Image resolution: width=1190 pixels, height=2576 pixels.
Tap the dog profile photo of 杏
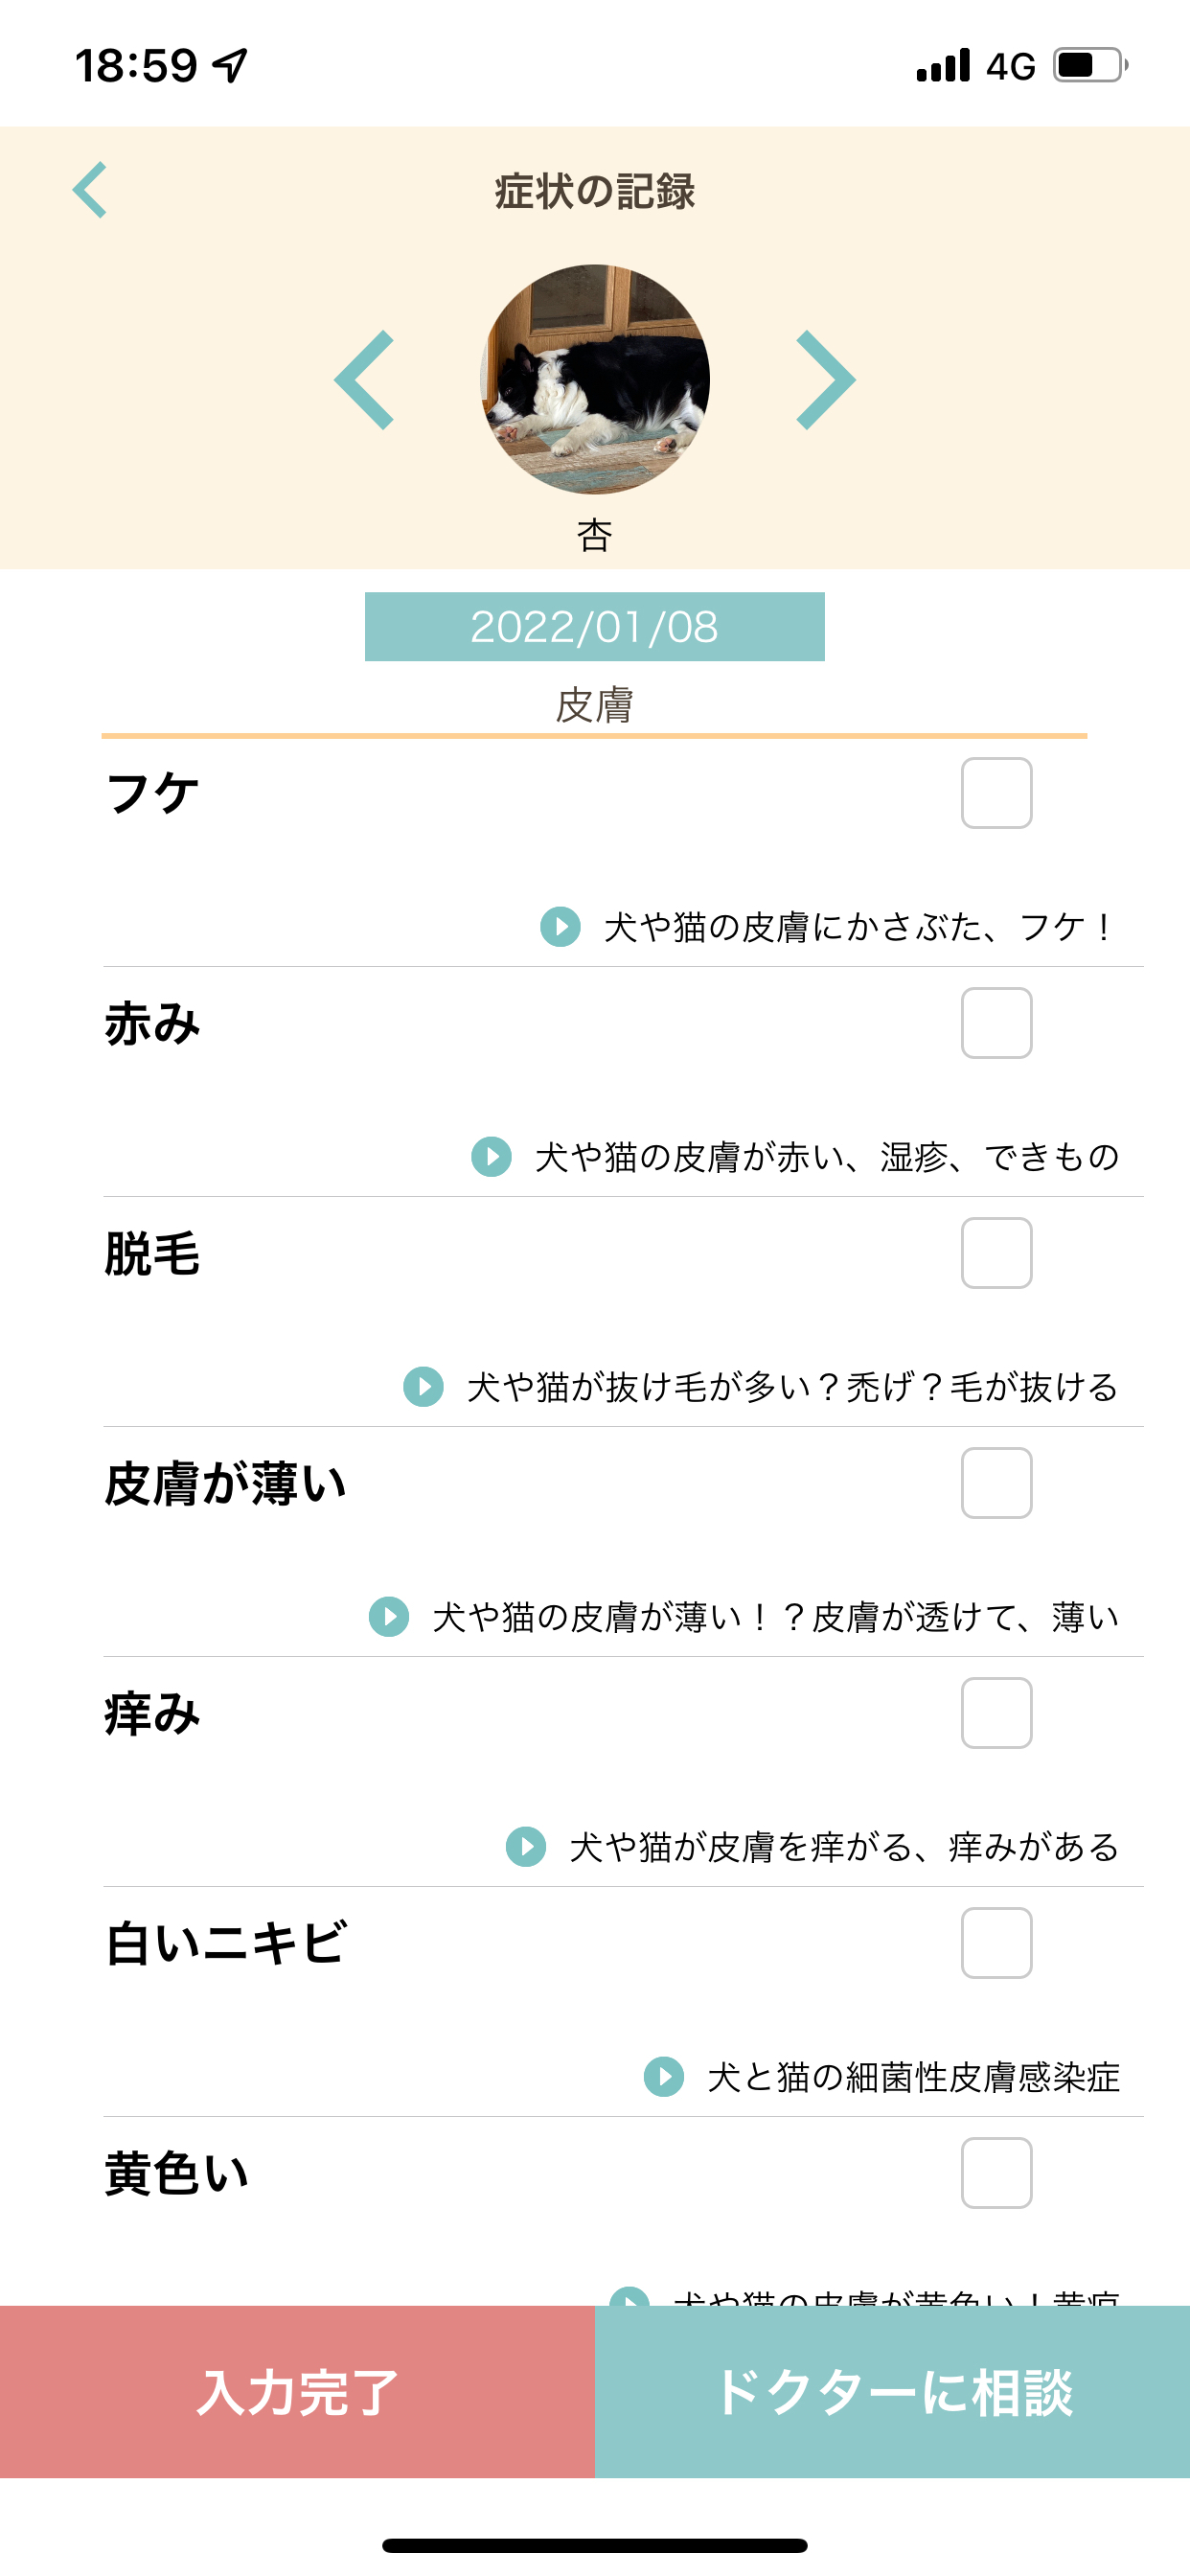[x=595, y=379]
